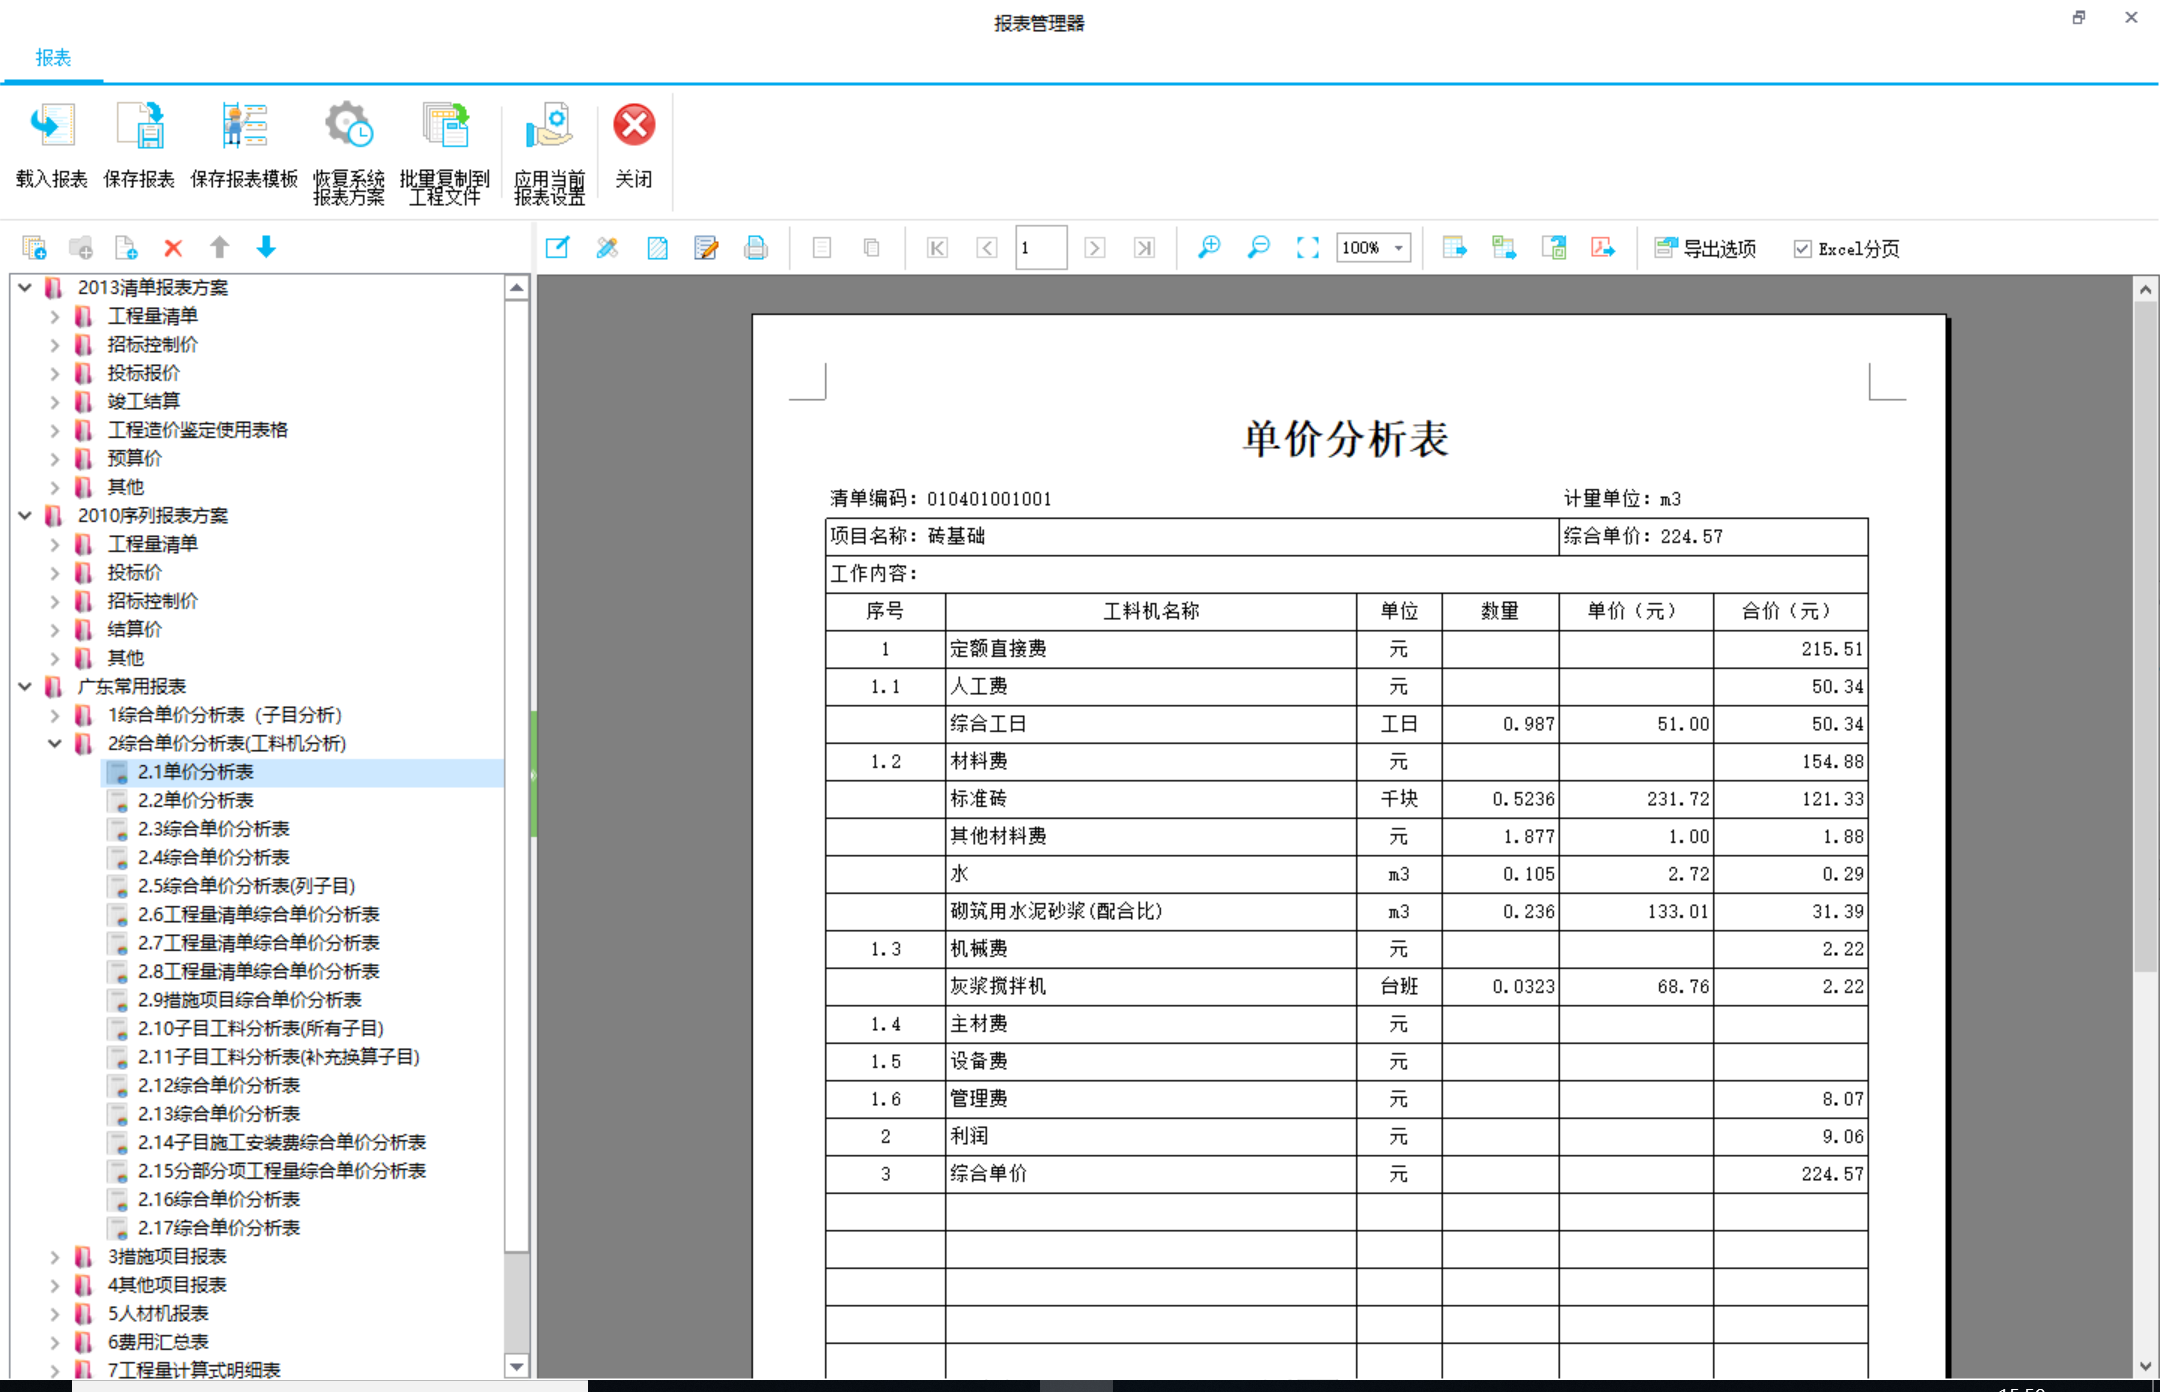Move item up with gray up arrow
The width and height of the screenshot is (2160, 1392).
click(220, 247)
